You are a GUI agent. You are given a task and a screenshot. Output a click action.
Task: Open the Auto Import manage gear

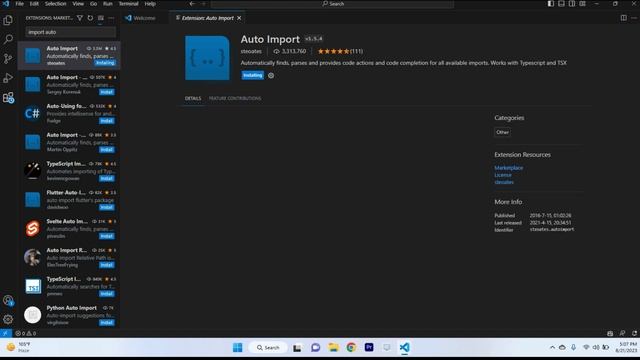tap(271, 76)
